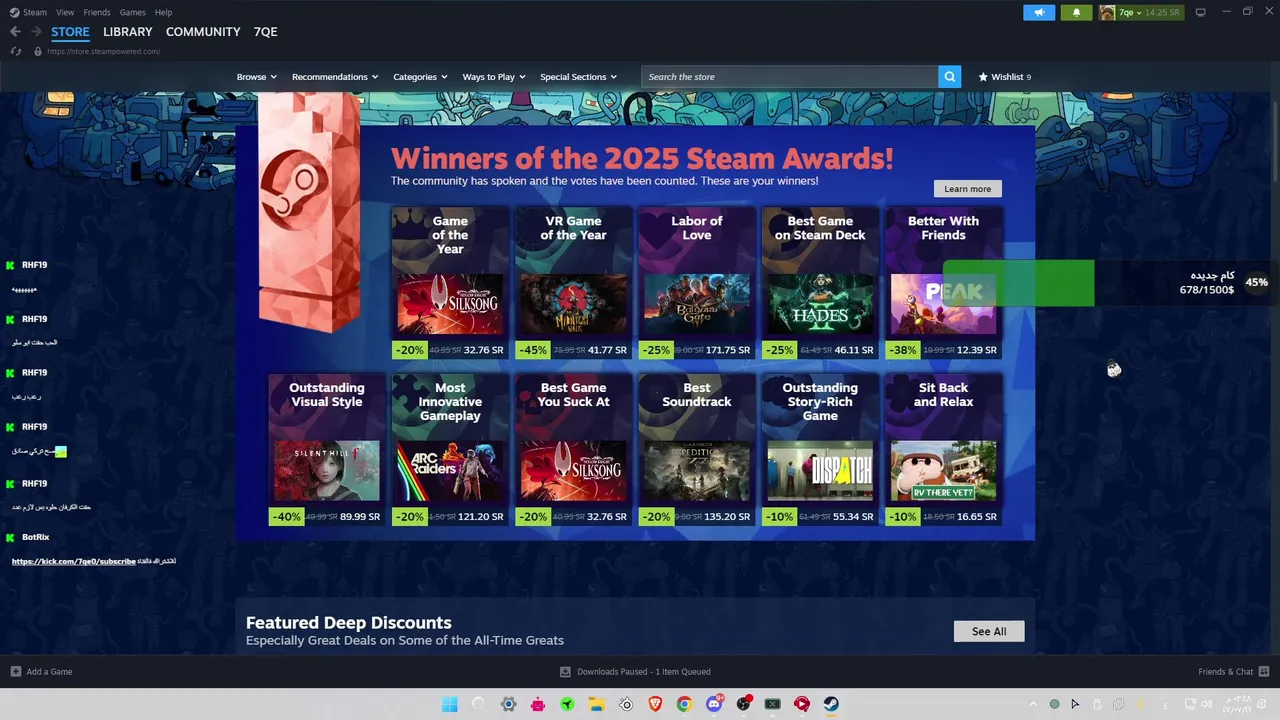This screenshot has width=1280, height=720.
Task: Click the back navigation arrow
Action: coord(15,32)
